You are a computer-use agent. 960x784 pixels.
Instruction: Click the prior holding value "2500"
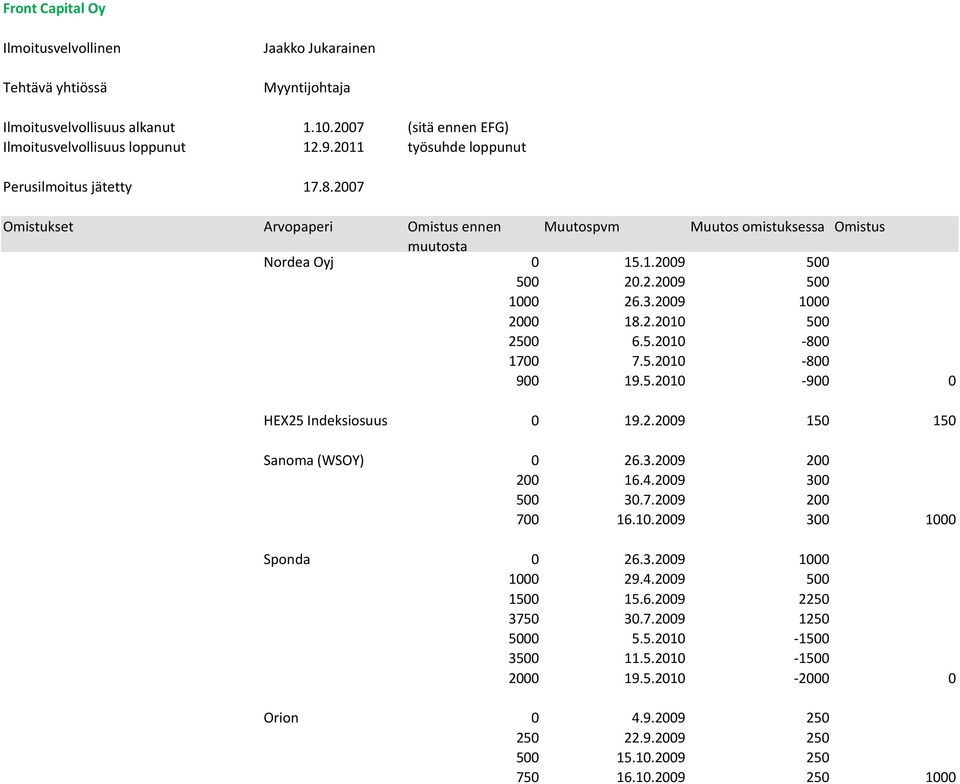point(523,341)
